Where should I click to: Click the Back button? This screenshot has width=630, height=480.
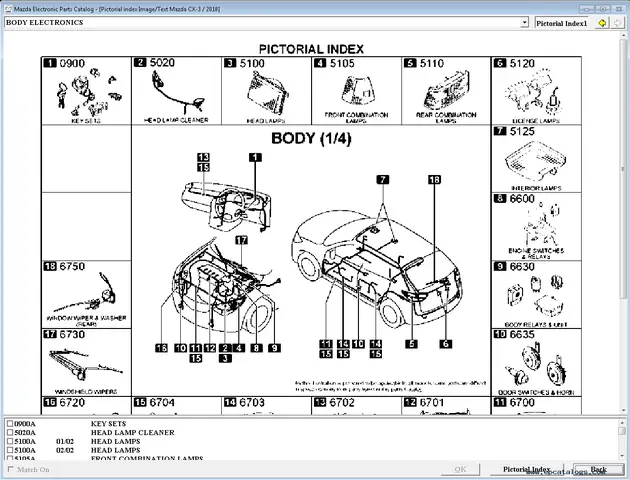[598, 469]
